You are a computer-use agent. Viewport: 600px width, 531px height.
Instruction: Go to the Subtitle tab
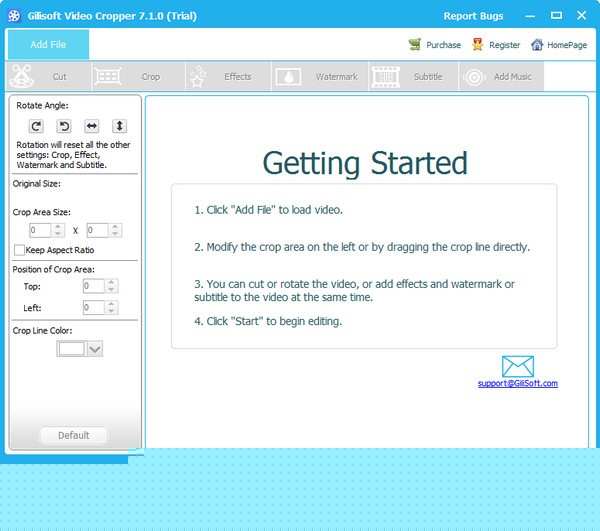(413, 77)
